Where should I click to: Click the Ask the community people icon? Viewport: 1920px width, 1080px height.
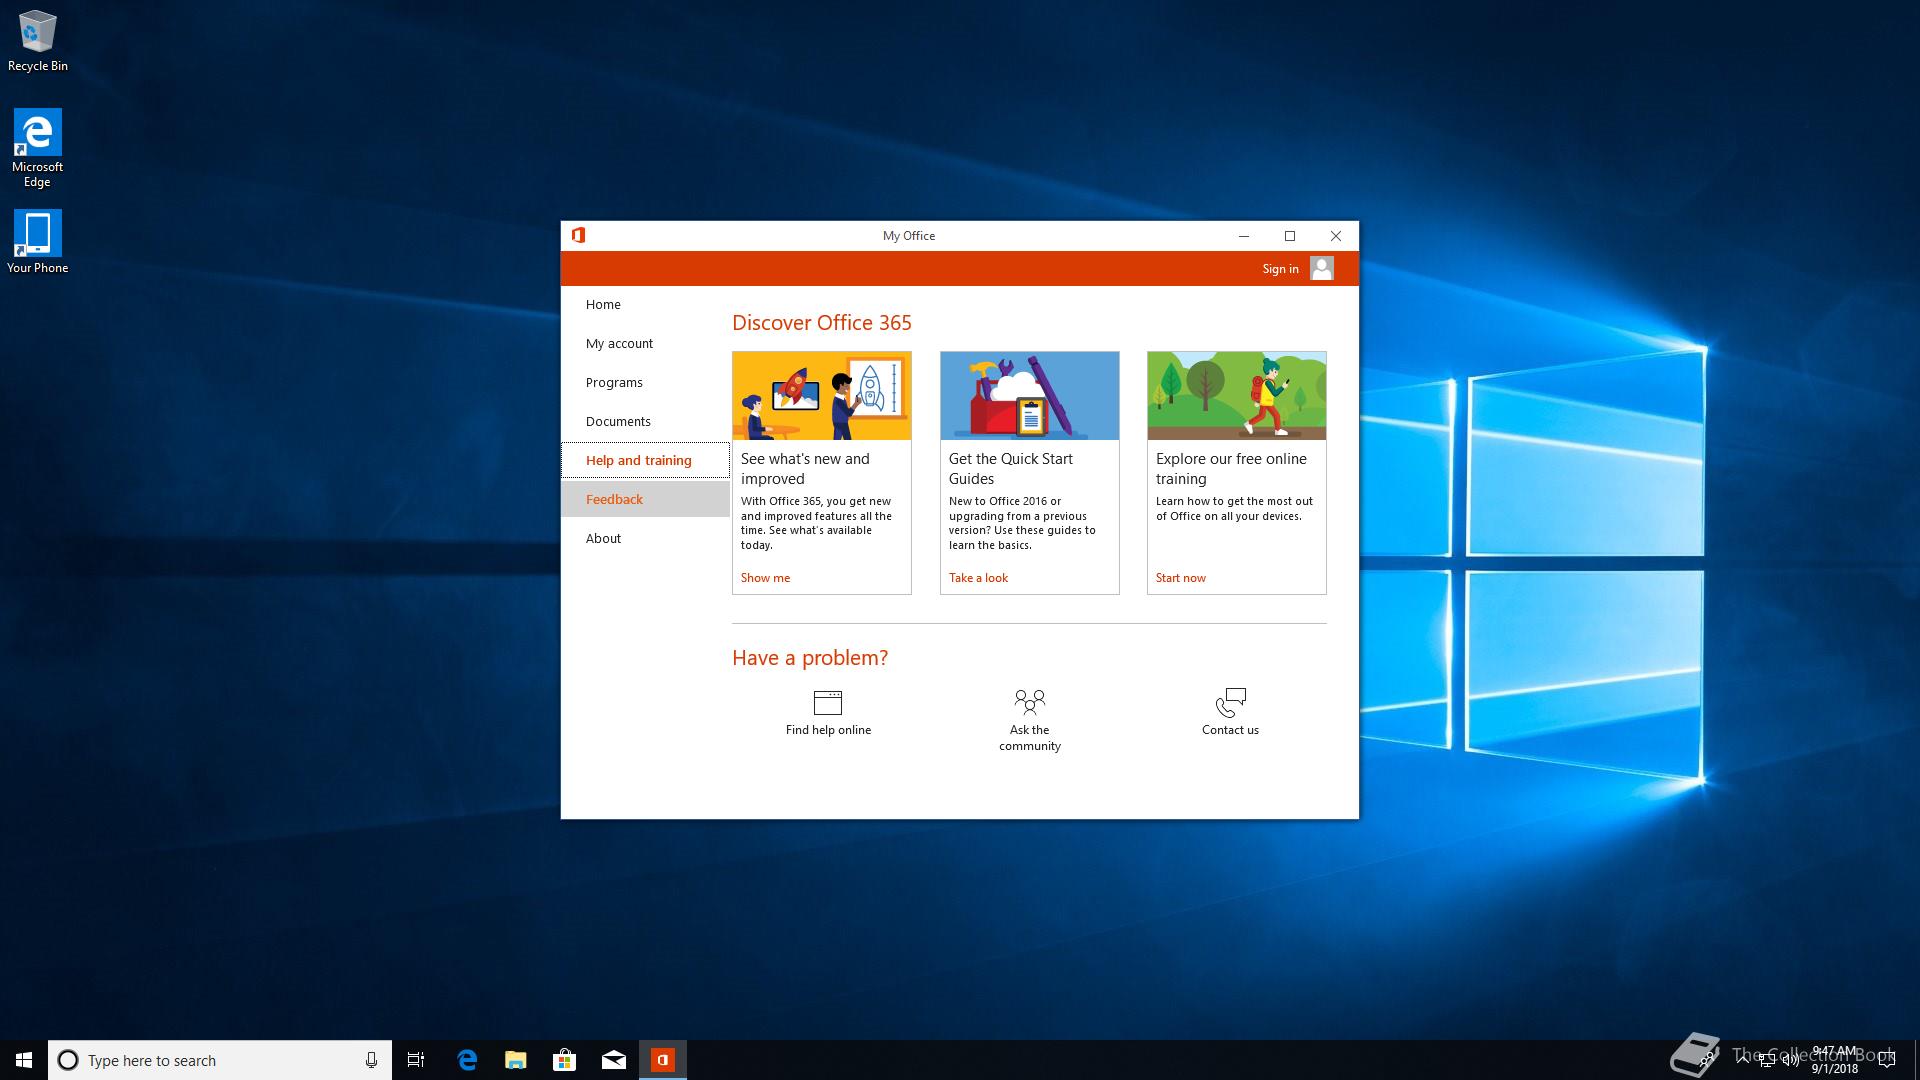tap(1029, 700)
